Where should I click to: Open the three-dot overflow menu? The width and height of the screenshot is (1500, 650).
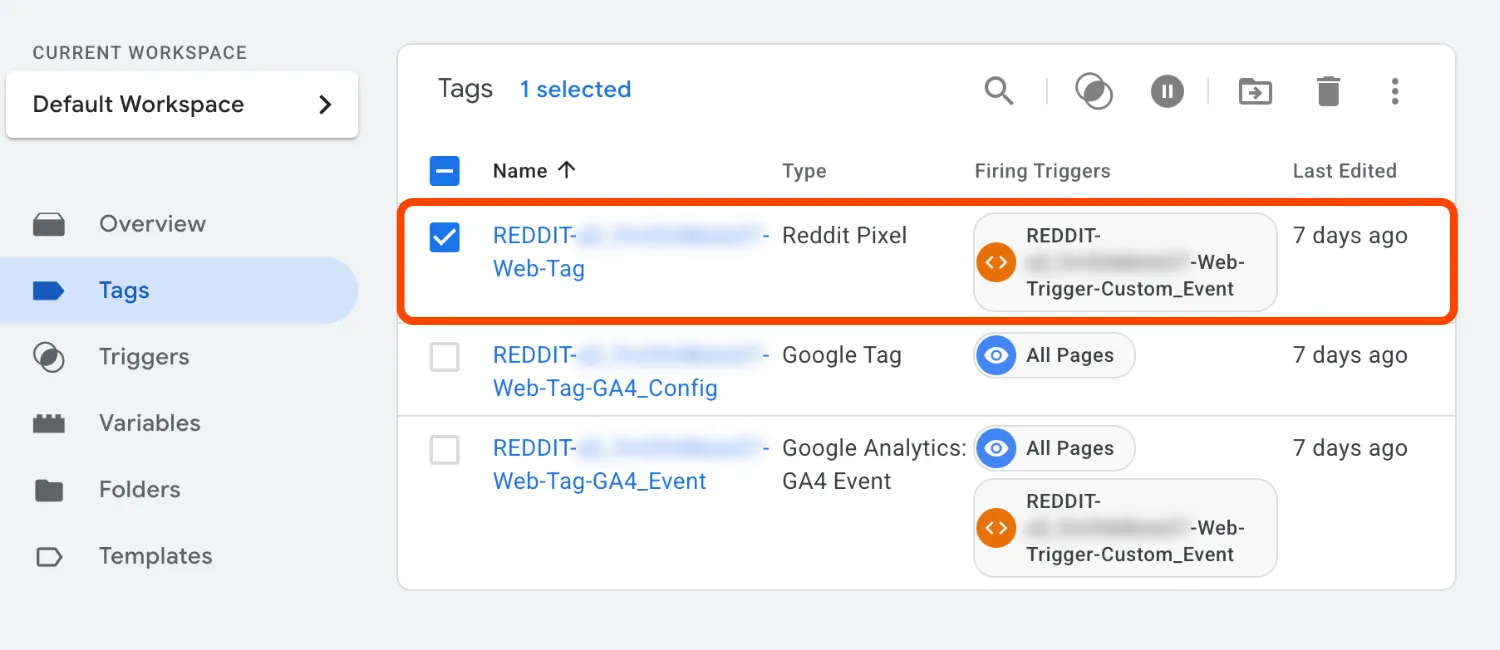[x=1395, y=91]
